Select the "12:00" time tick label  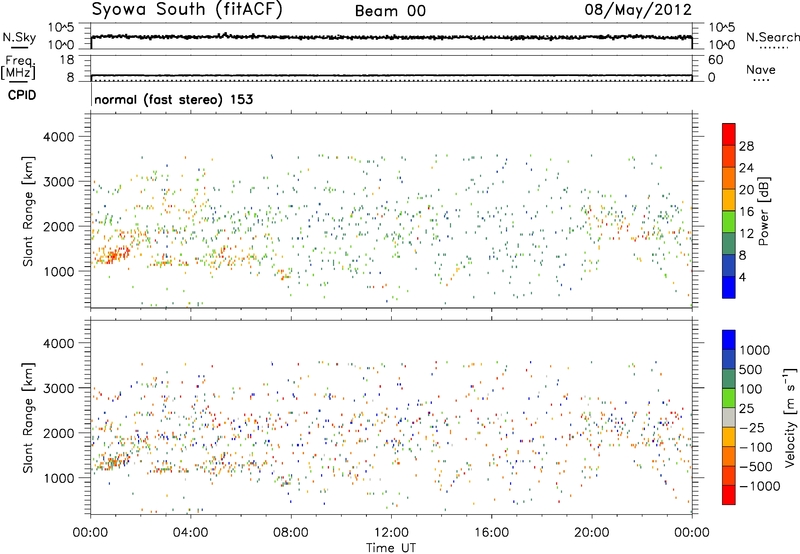(x=391, y=533)
